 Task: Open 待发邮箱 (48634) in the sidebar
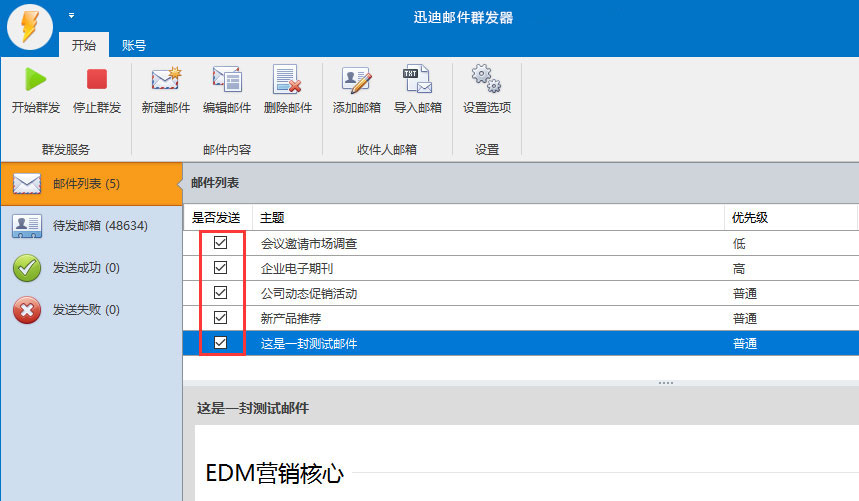tap(91, 226)
